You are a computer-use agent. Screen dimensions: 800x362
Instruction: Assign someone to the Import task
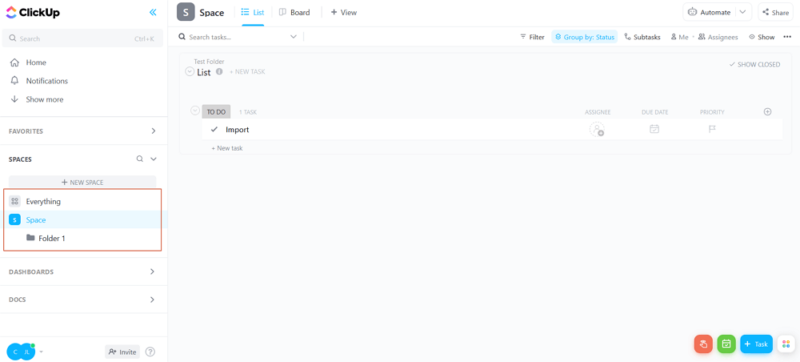597,130
